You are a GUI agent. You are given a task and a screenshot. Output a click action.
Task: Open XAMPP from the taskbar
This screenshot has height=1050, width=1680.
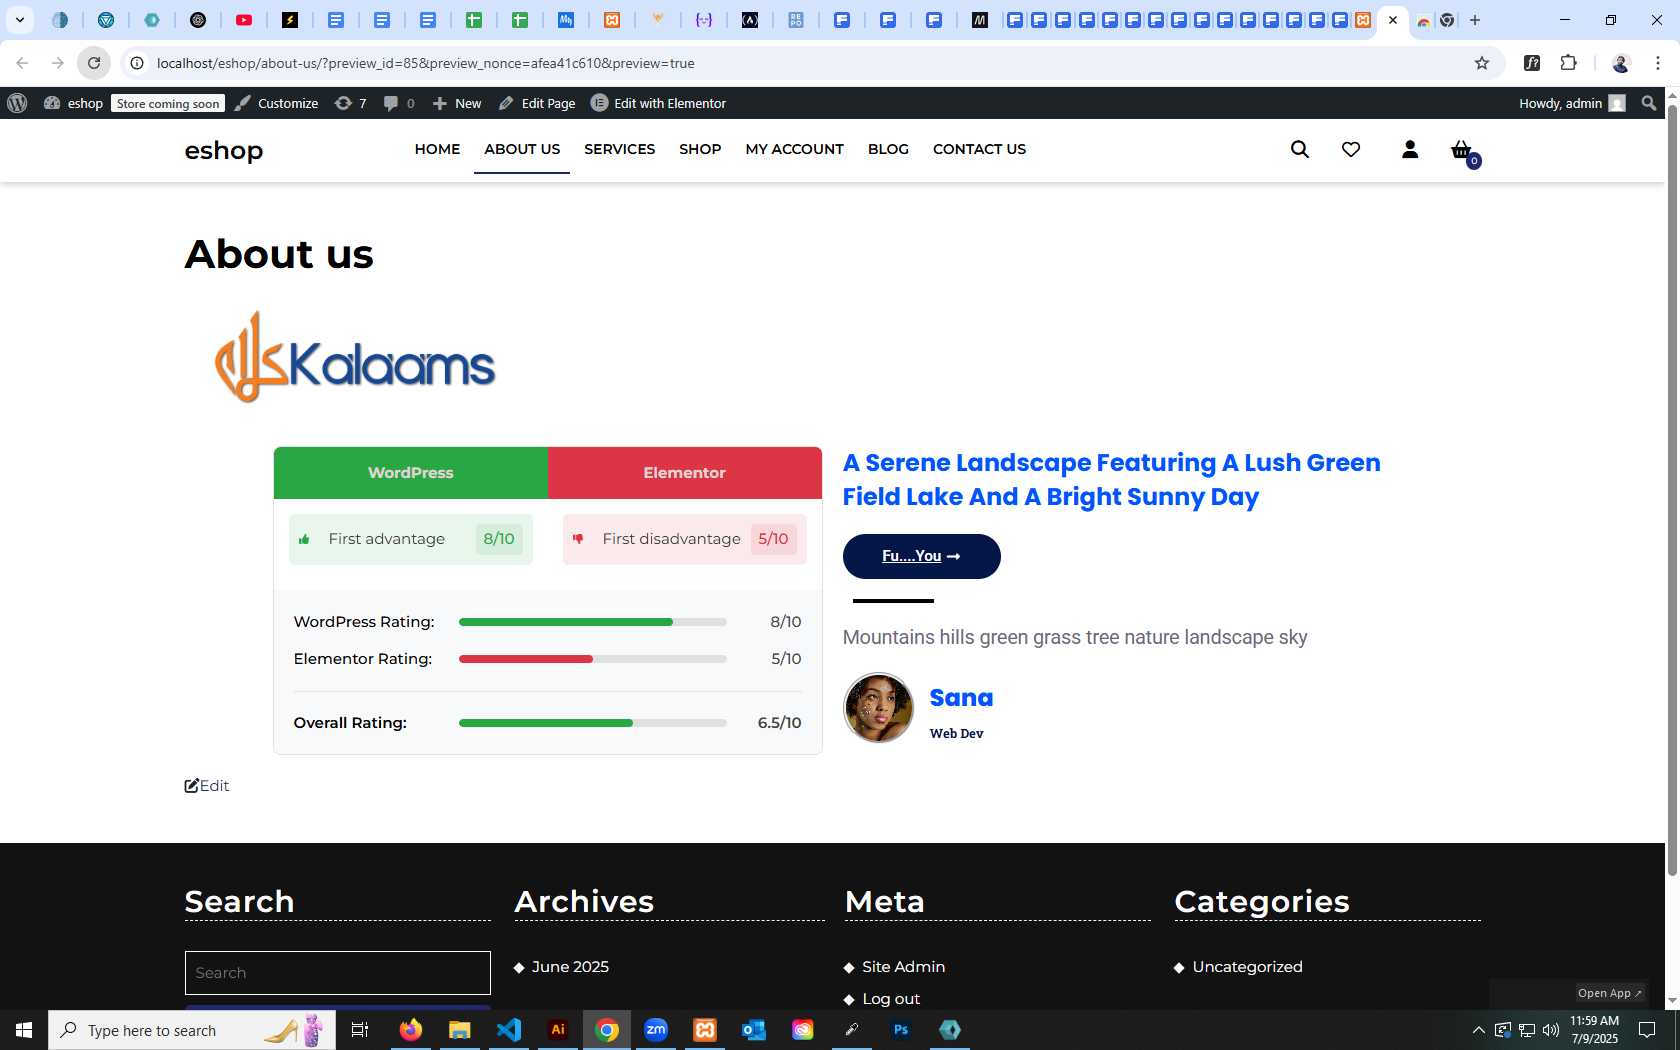[x=705, y=1030]
